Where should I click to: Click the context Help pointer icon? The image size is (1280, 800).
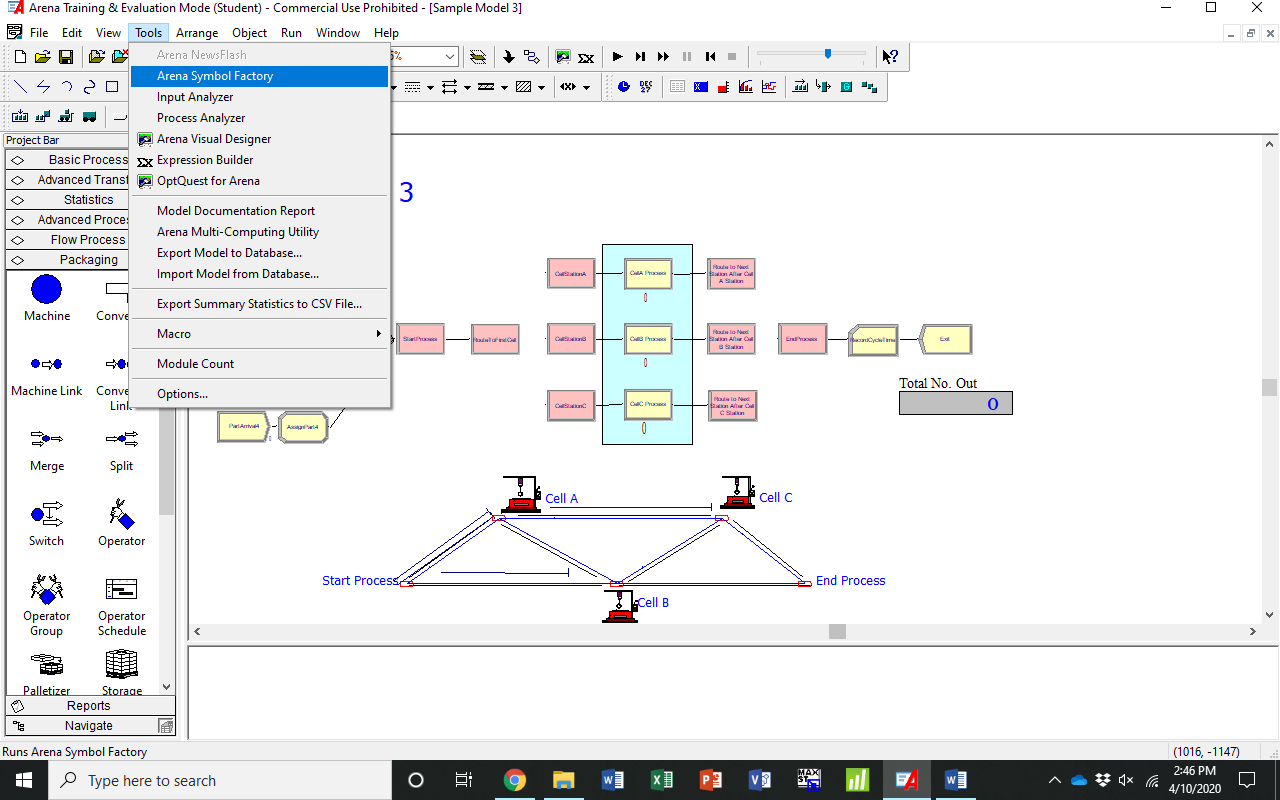(x=890, y=57)
